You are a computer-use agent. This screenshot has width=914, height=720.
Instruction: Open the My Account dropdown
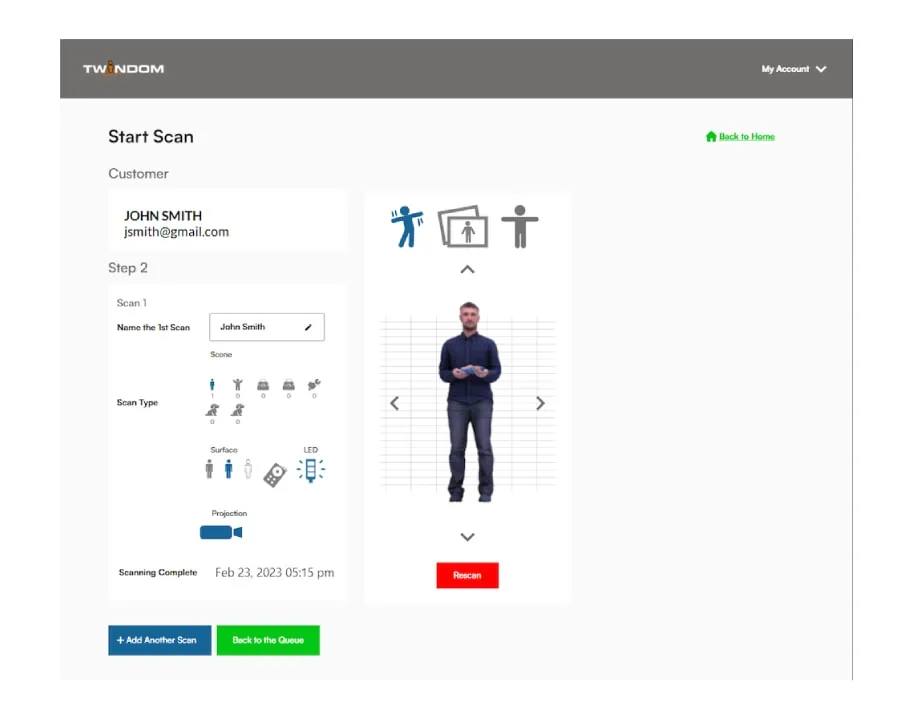pyautogui.click(x=793, y=69)
